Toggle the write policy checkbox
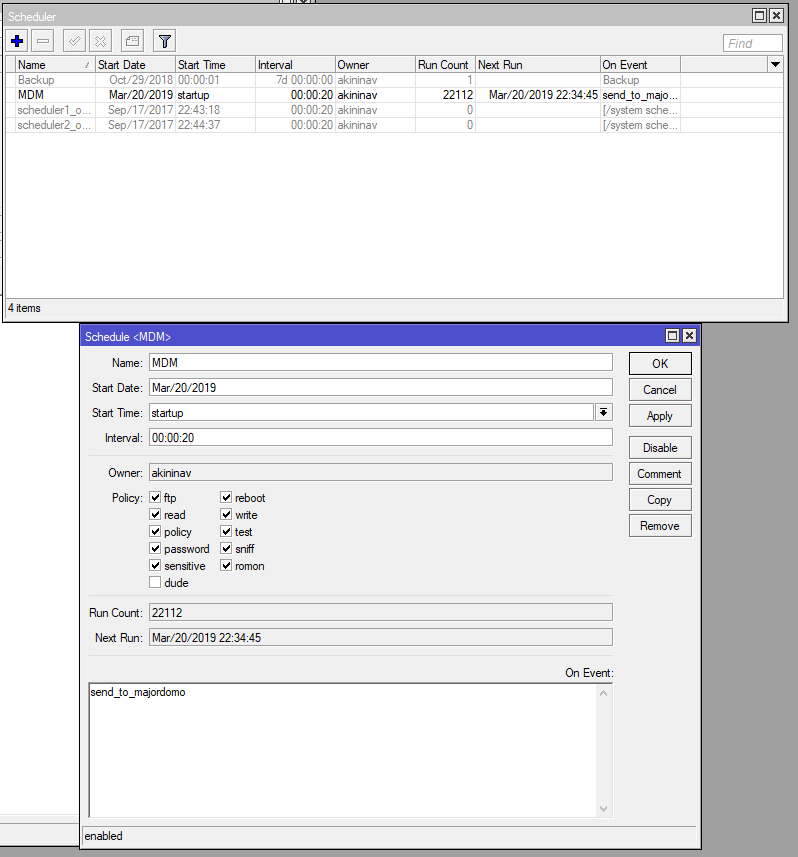The width and height of the screenshot is (798, 857). point(226,514)
